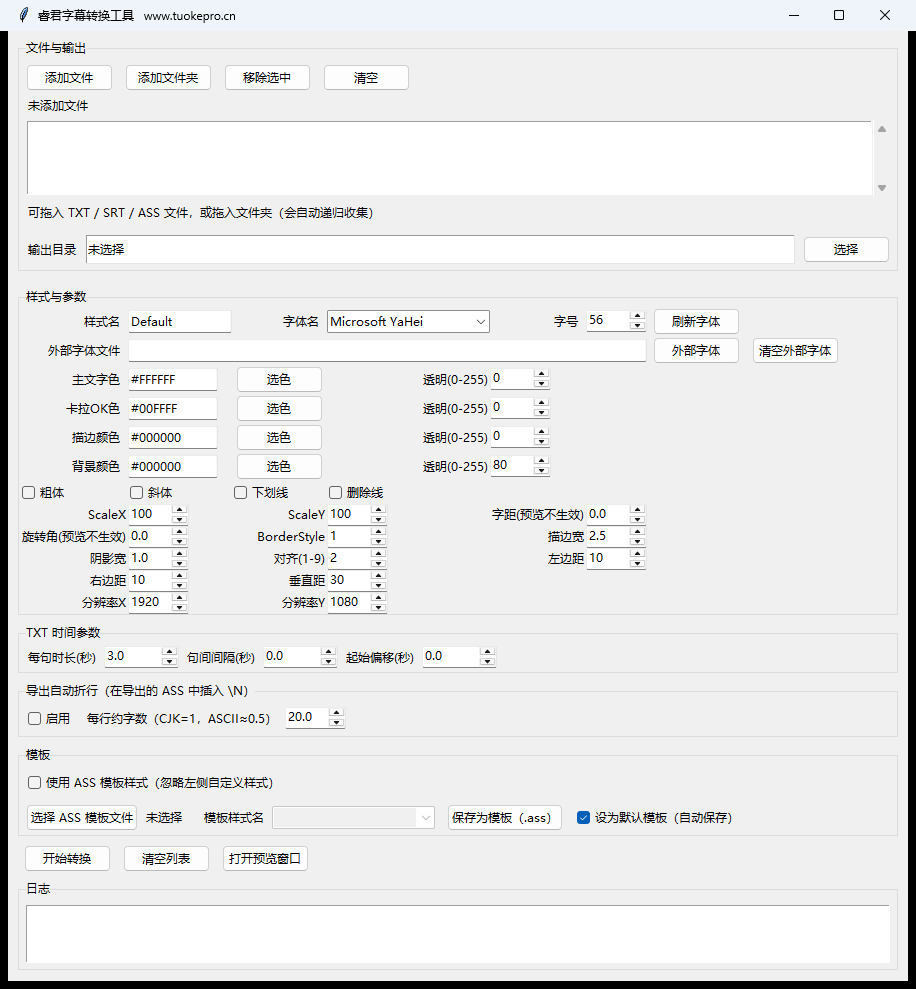Increase 阴影宽 spinner value
Screen dimensions: 916x989
(180, 554)
